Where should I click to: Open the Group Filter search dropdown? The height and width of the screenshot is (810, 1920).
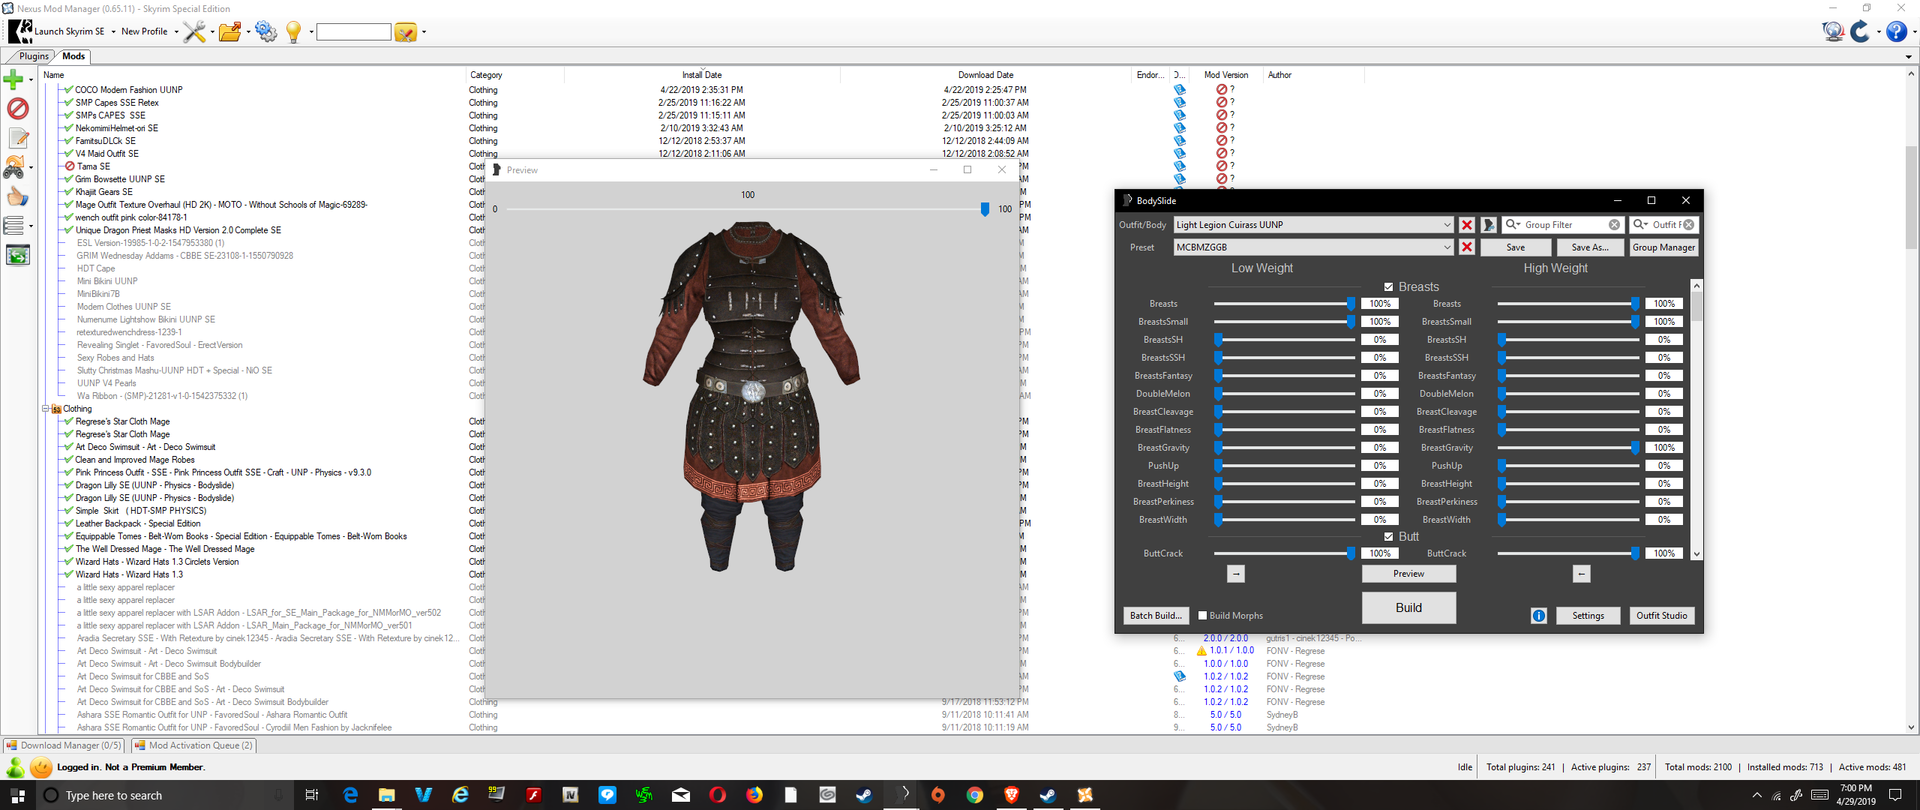coord(1513,225)
